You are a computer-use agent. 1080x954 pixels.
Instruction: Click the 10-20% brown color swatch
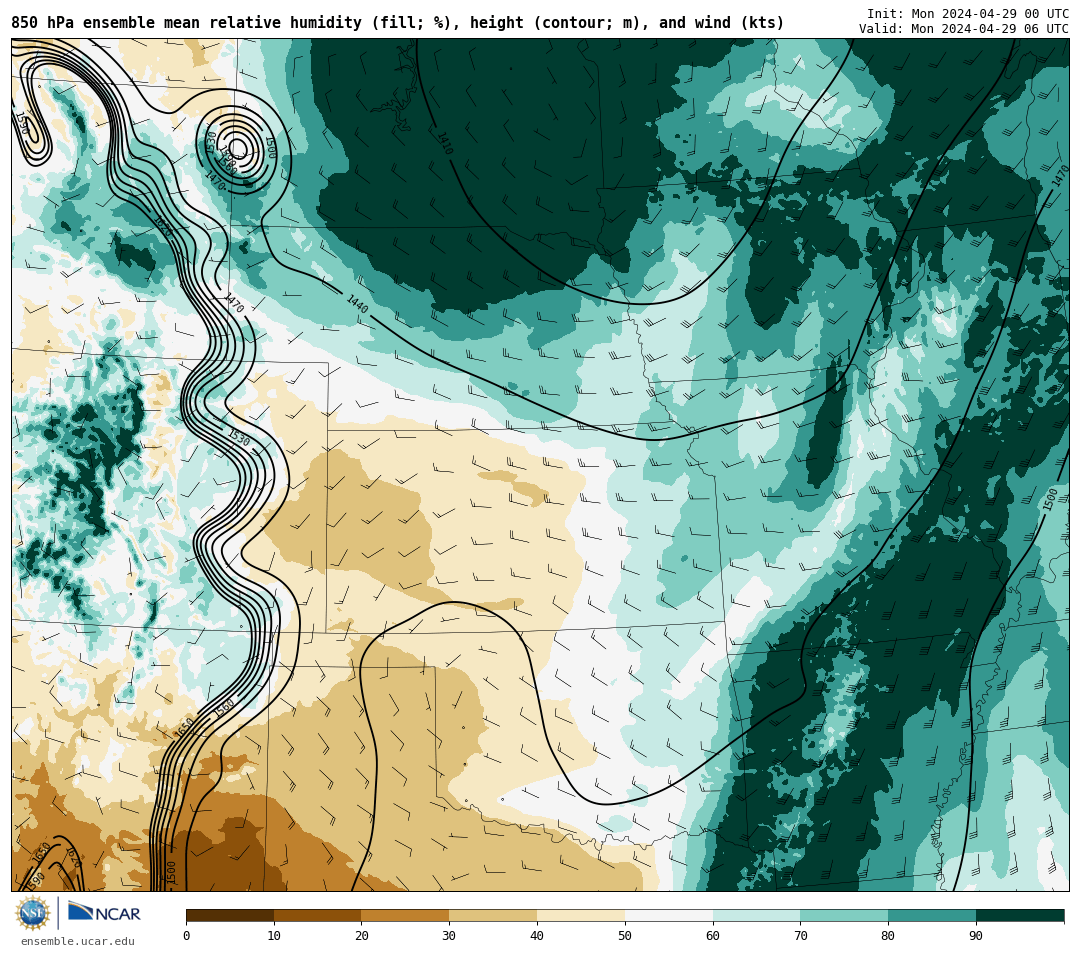click(x=318, y=915)
